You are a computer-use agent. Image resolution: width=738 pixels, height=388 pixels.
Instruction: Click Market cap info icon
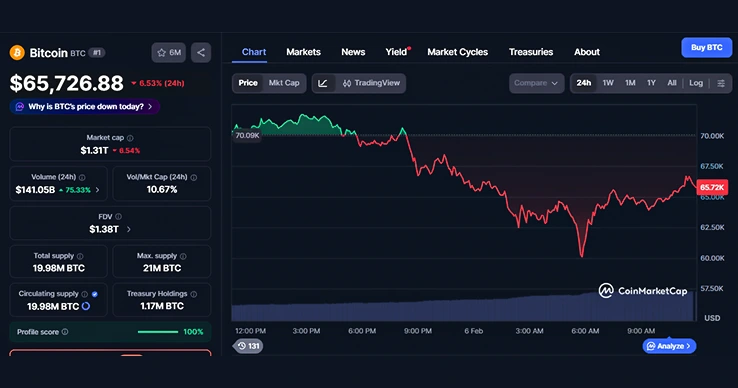(x=130, y=138)
